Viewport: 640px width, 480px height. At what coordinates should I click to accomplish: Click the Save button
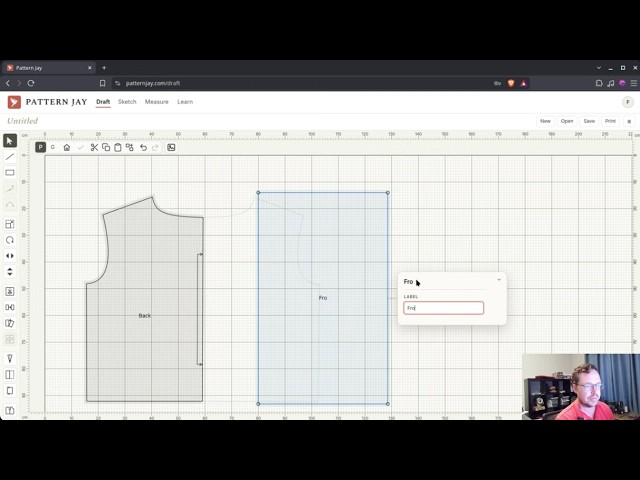click(589, 121)
